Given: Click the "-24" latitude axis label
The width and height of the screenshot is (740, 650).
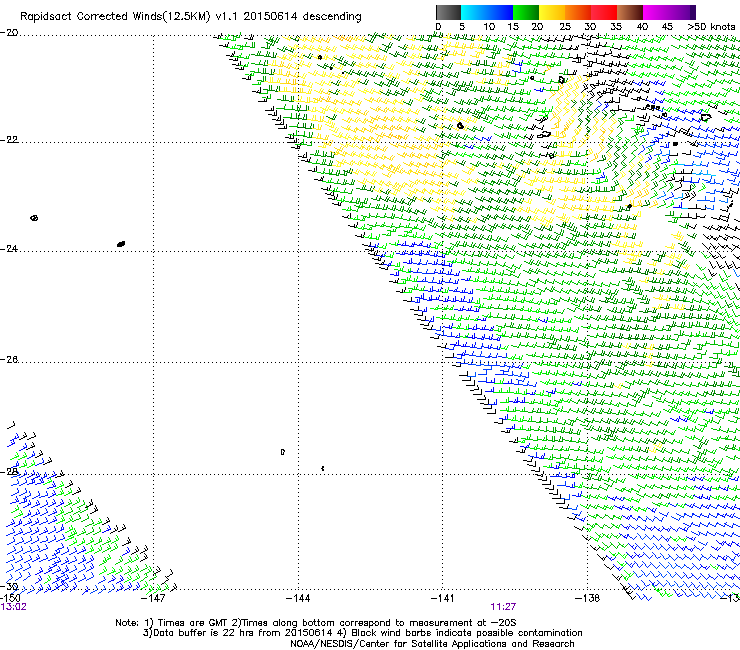Looking at the screenshot, I should [x=9, y=248].
